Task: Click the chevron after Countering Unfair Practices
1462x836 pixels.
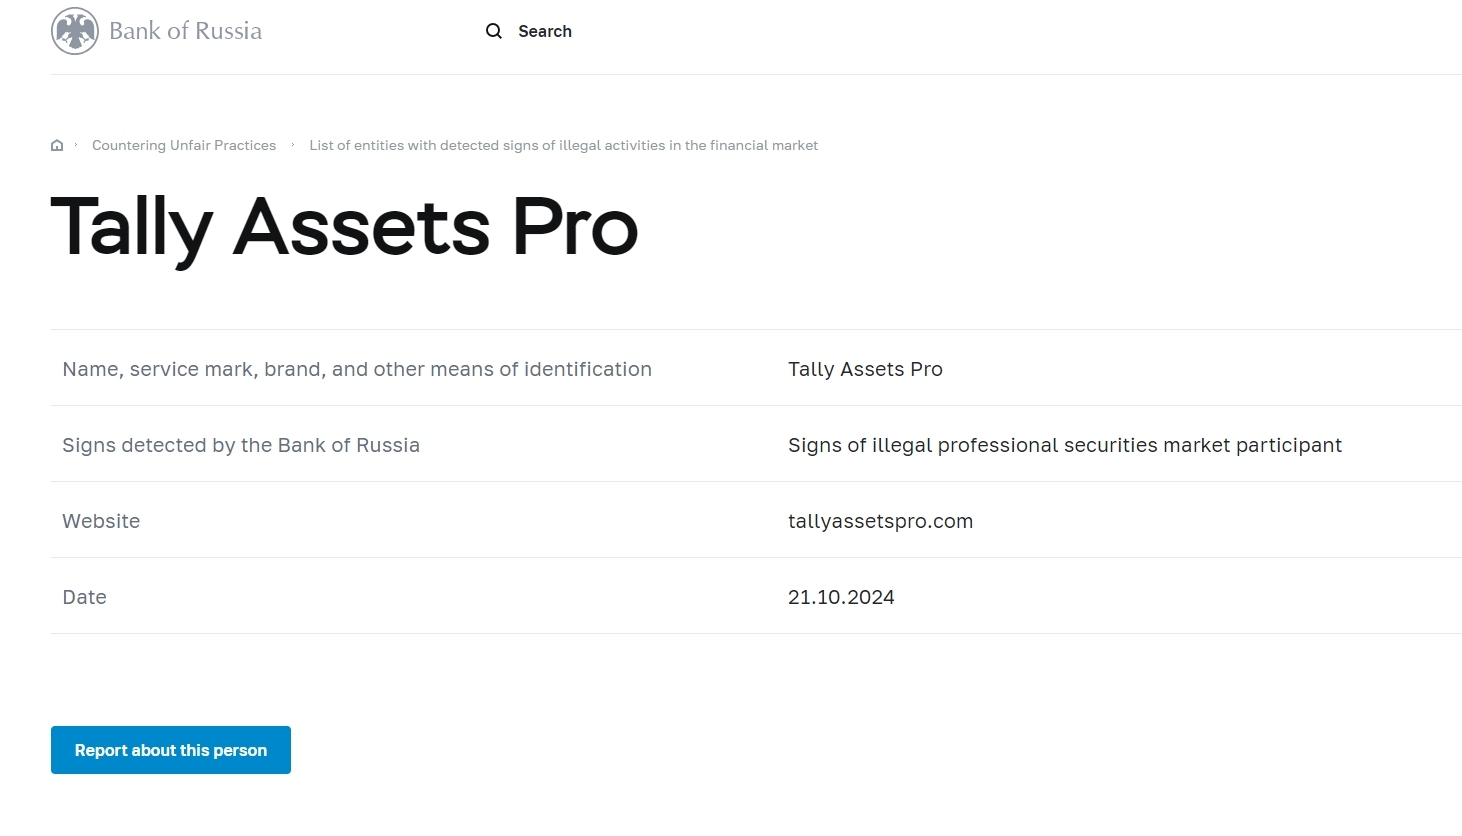Action: click(293, 145)
